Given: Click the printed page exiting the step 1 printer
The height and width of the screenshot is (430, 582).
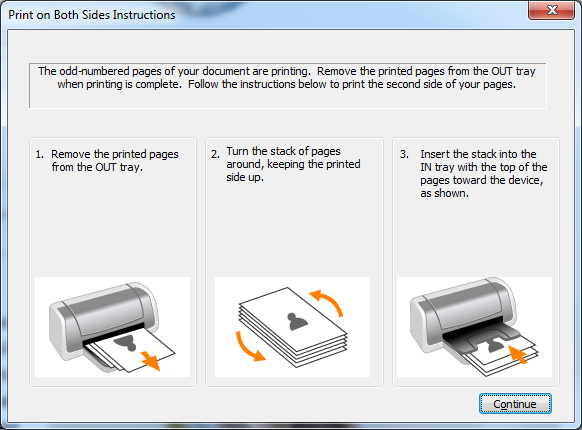Looking at the screenshot, I should pos(132,351).
